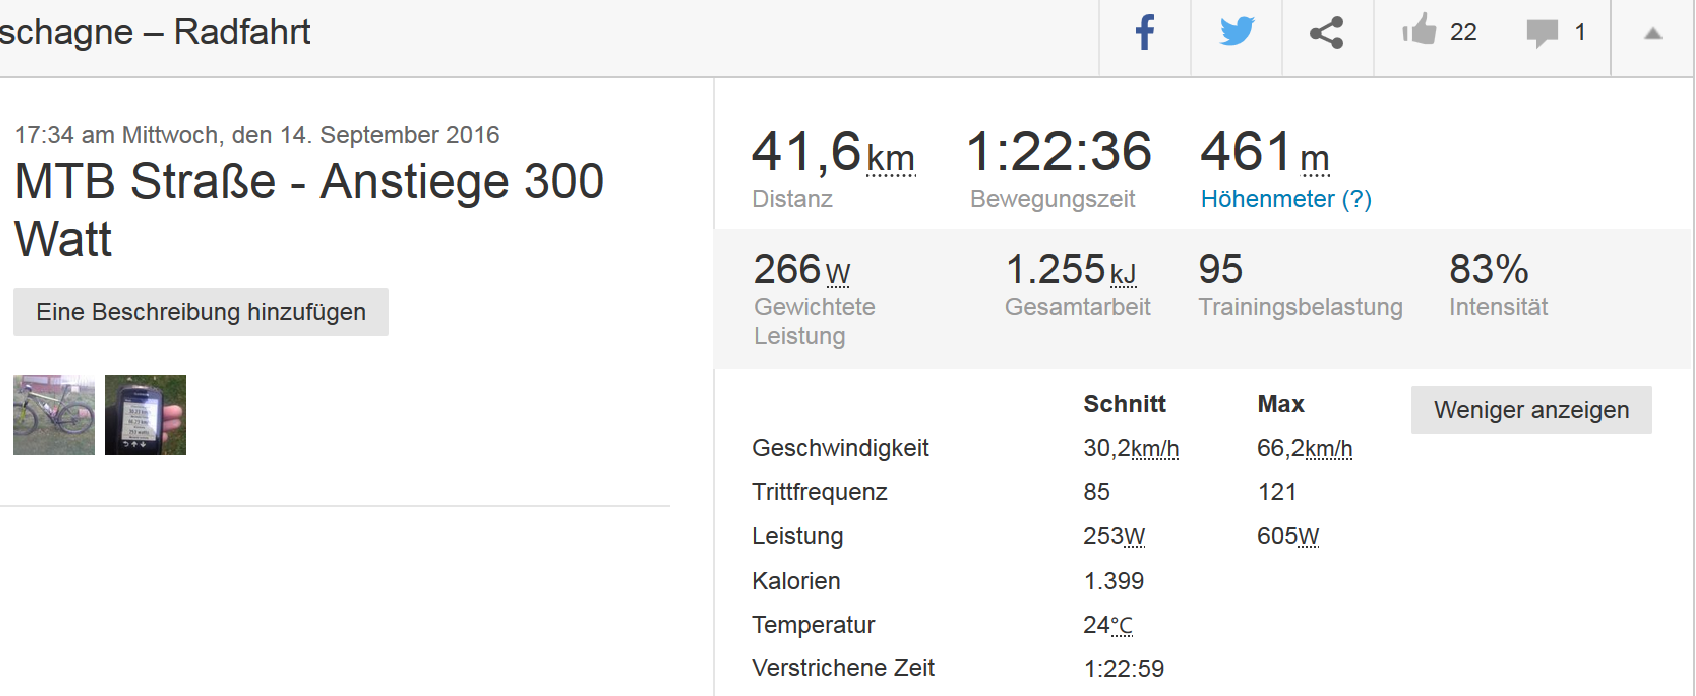Give kudos with the thumbs-up icon
Viewport: 1696px width, 696px height.
(1419, 31)
